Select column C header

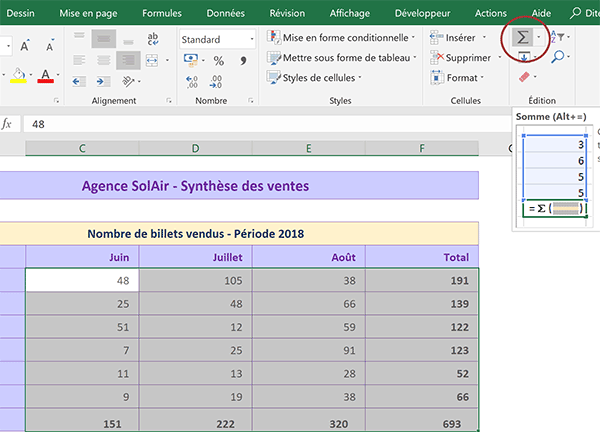tap(82, 148)
